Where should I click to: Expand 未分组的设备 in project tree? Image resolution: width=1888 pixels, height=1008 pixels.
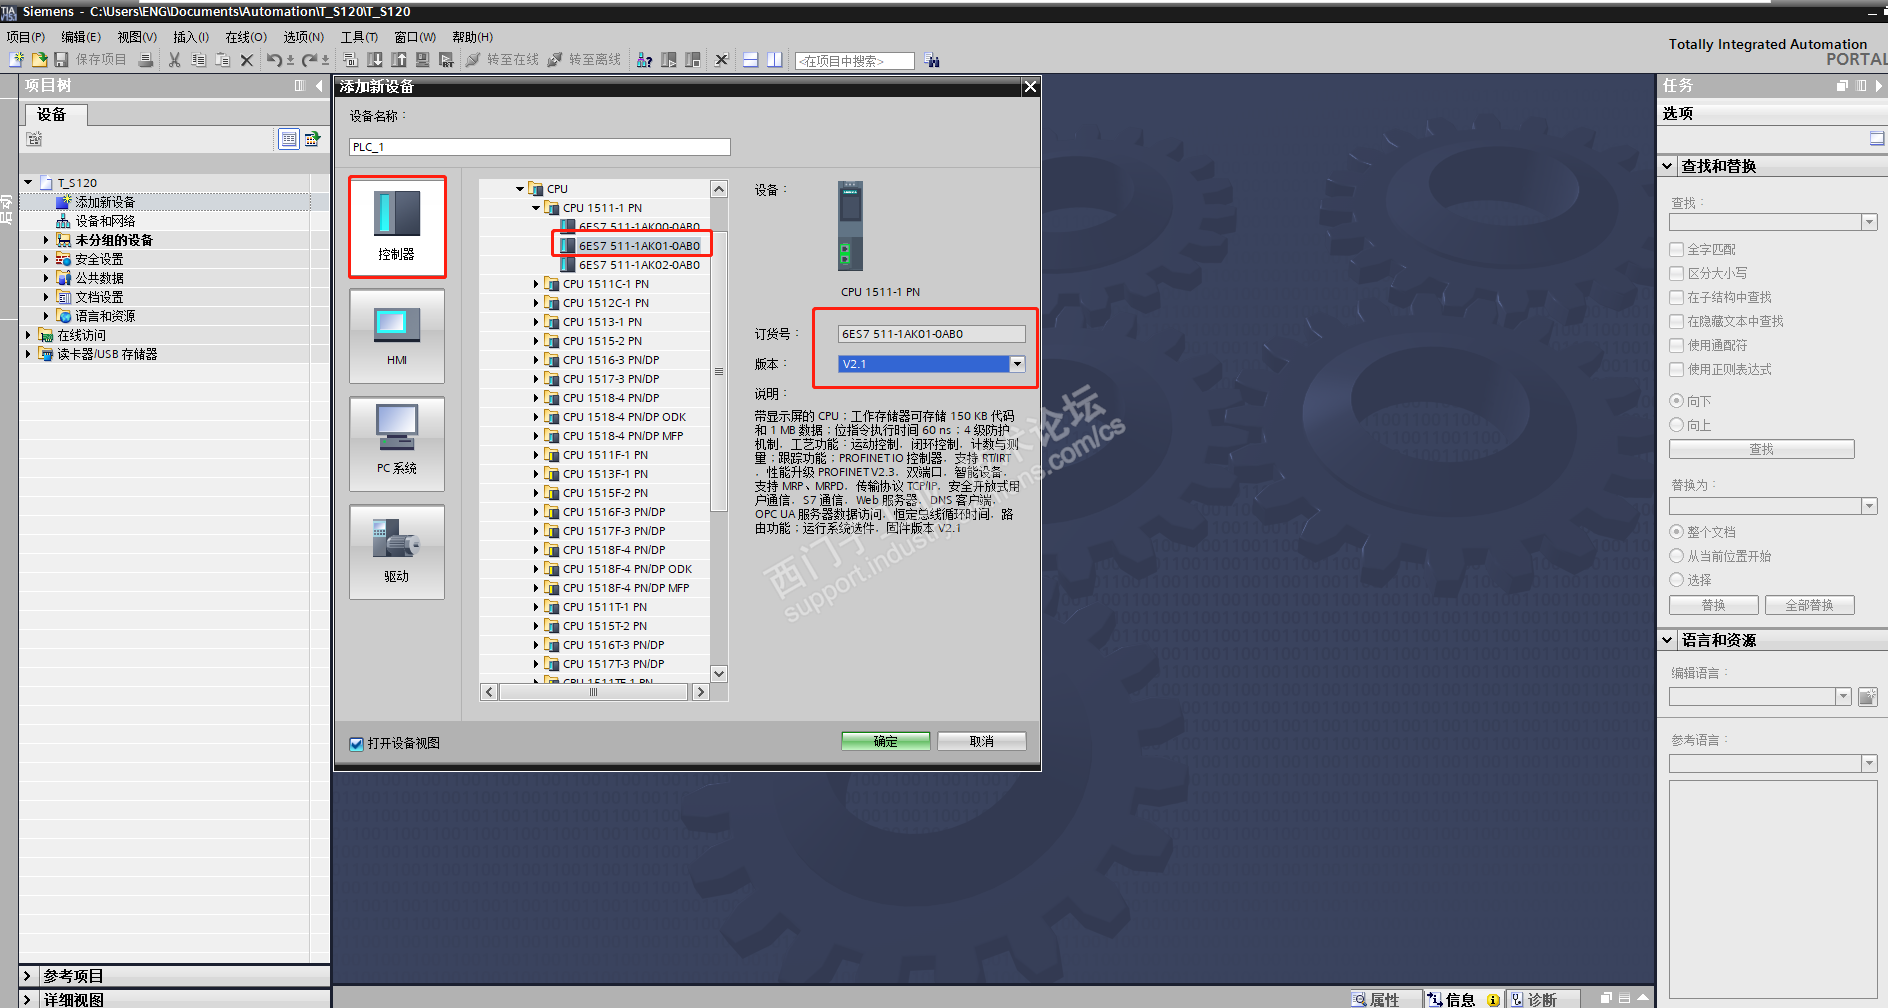[46, 240]
